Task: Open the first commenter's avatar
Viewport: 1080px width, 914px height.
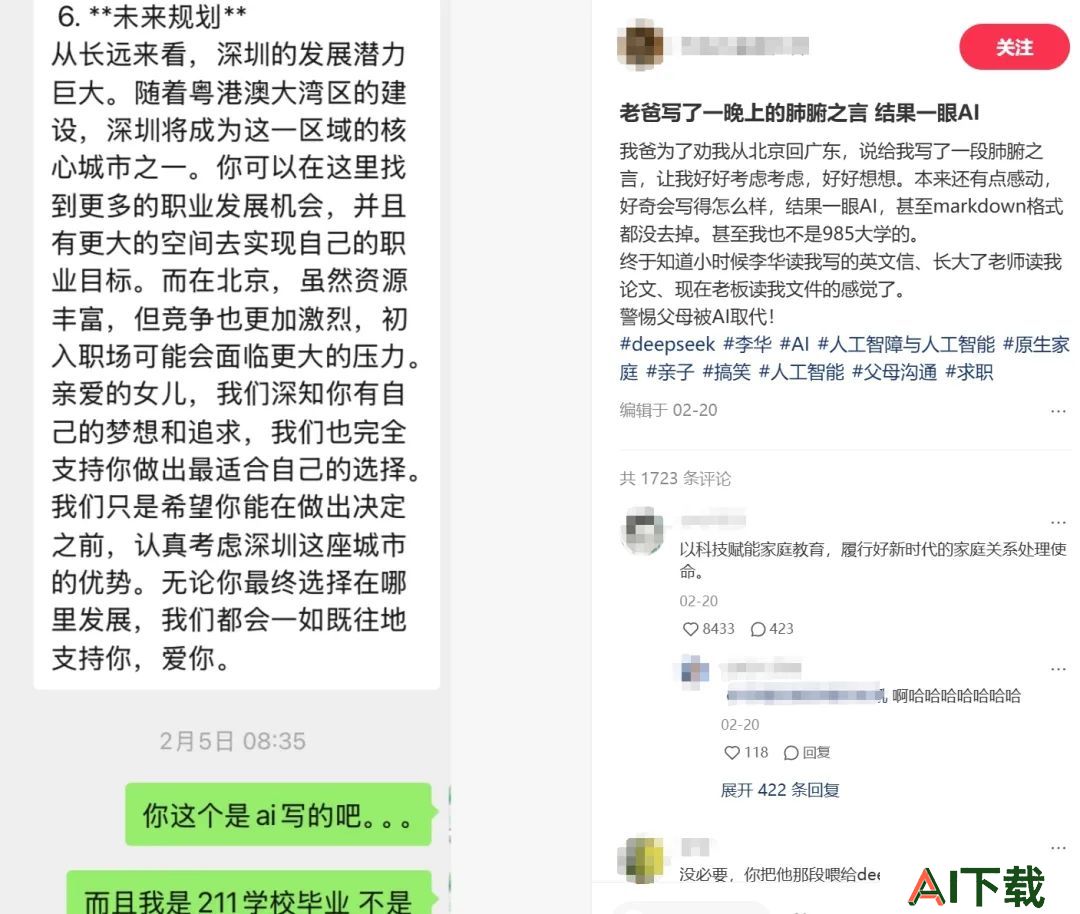Action: pyautogui.click(x=643, y=531)
